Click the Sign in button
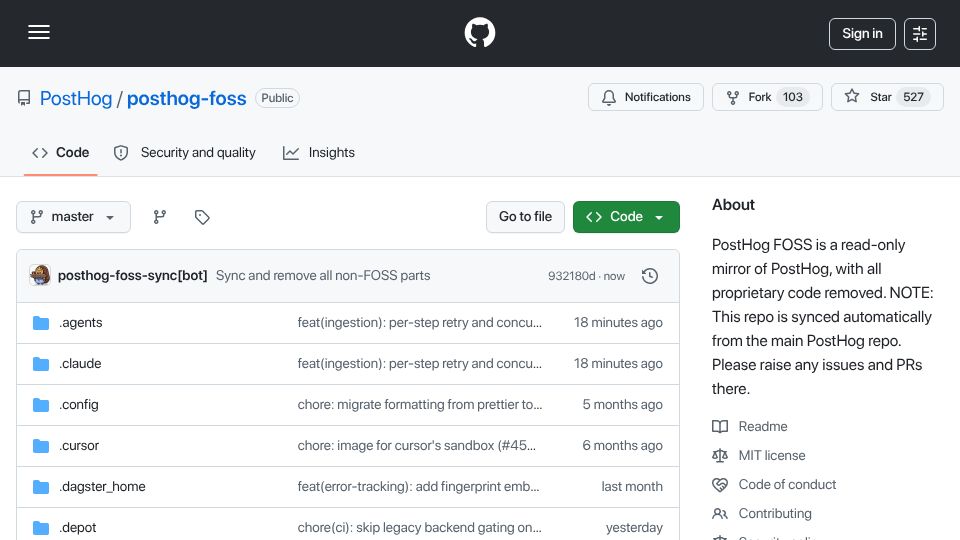The height and width of the screenshot is (540, 960). [x=862, y=34]
